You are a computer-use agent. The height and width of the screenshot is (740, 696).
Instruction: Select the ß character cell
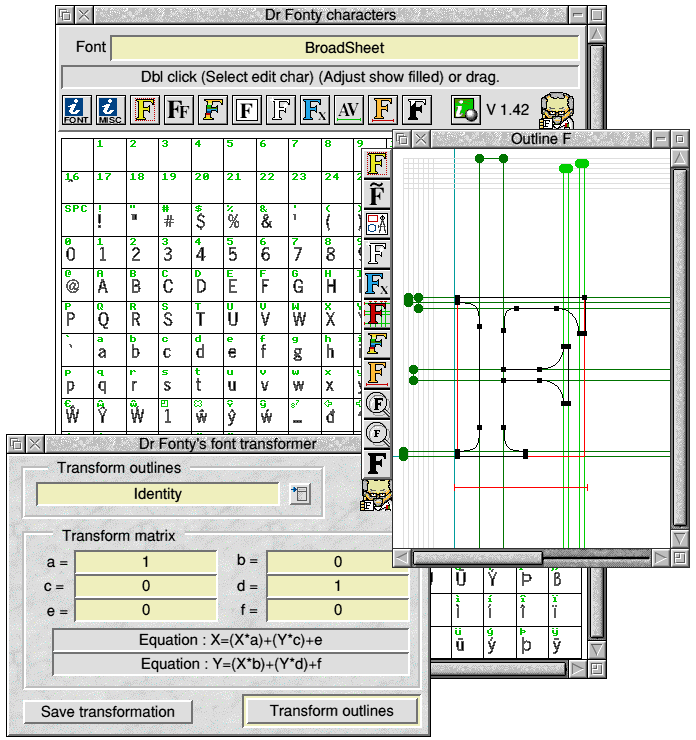(564, 580)
